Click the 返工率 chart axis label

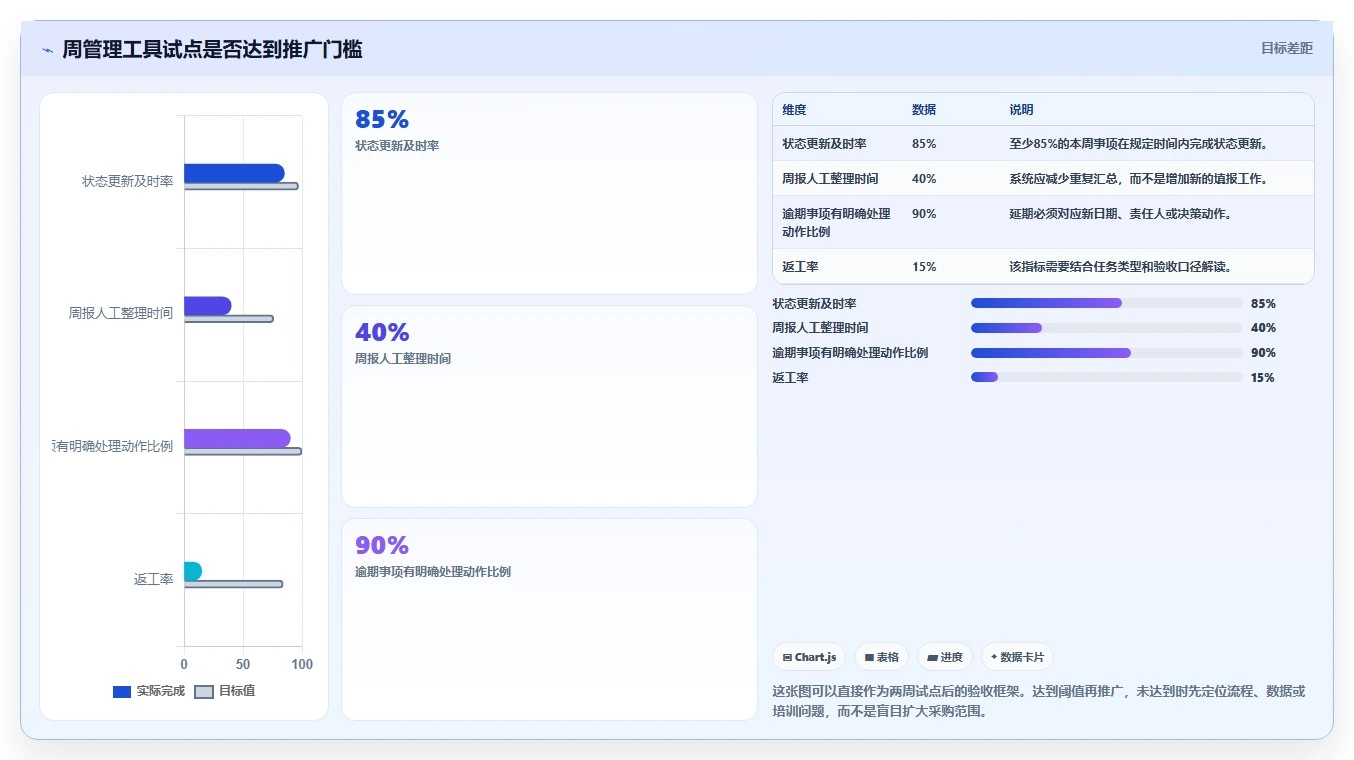154,579
